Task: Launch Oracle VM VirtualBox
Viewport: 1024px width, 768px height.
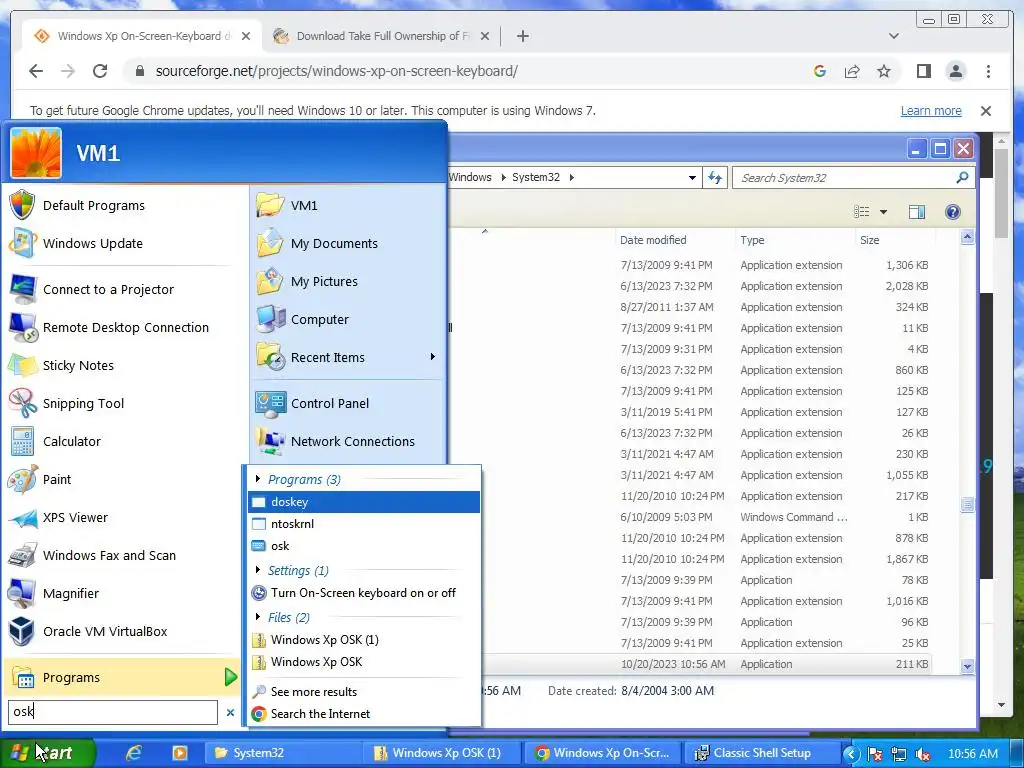Action: coord(104,632)
